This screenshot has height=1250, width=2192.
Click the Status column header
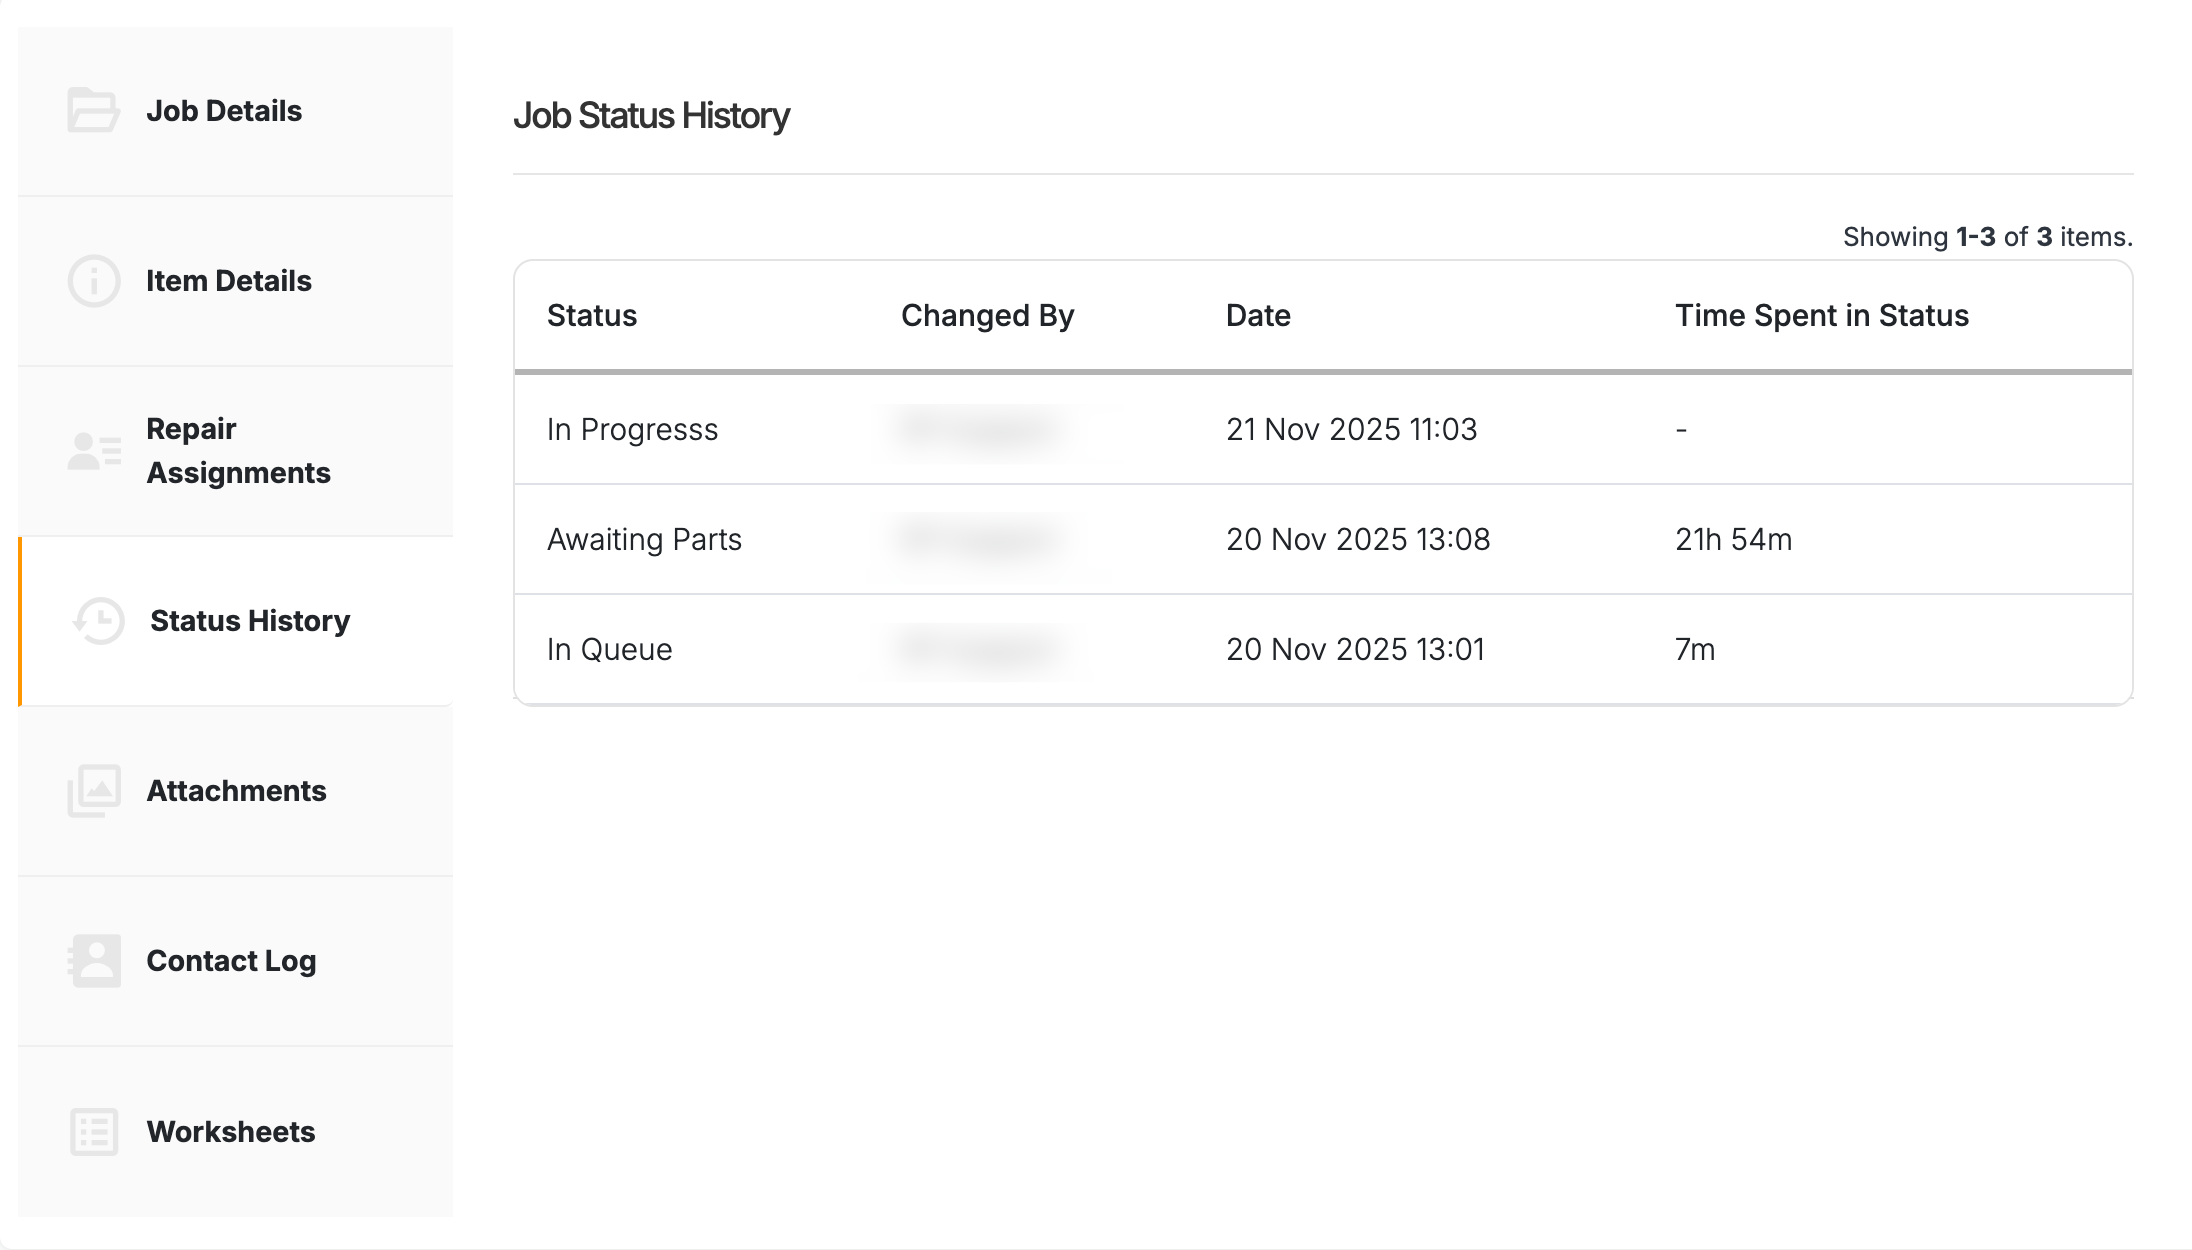click(x=592, y=316)
